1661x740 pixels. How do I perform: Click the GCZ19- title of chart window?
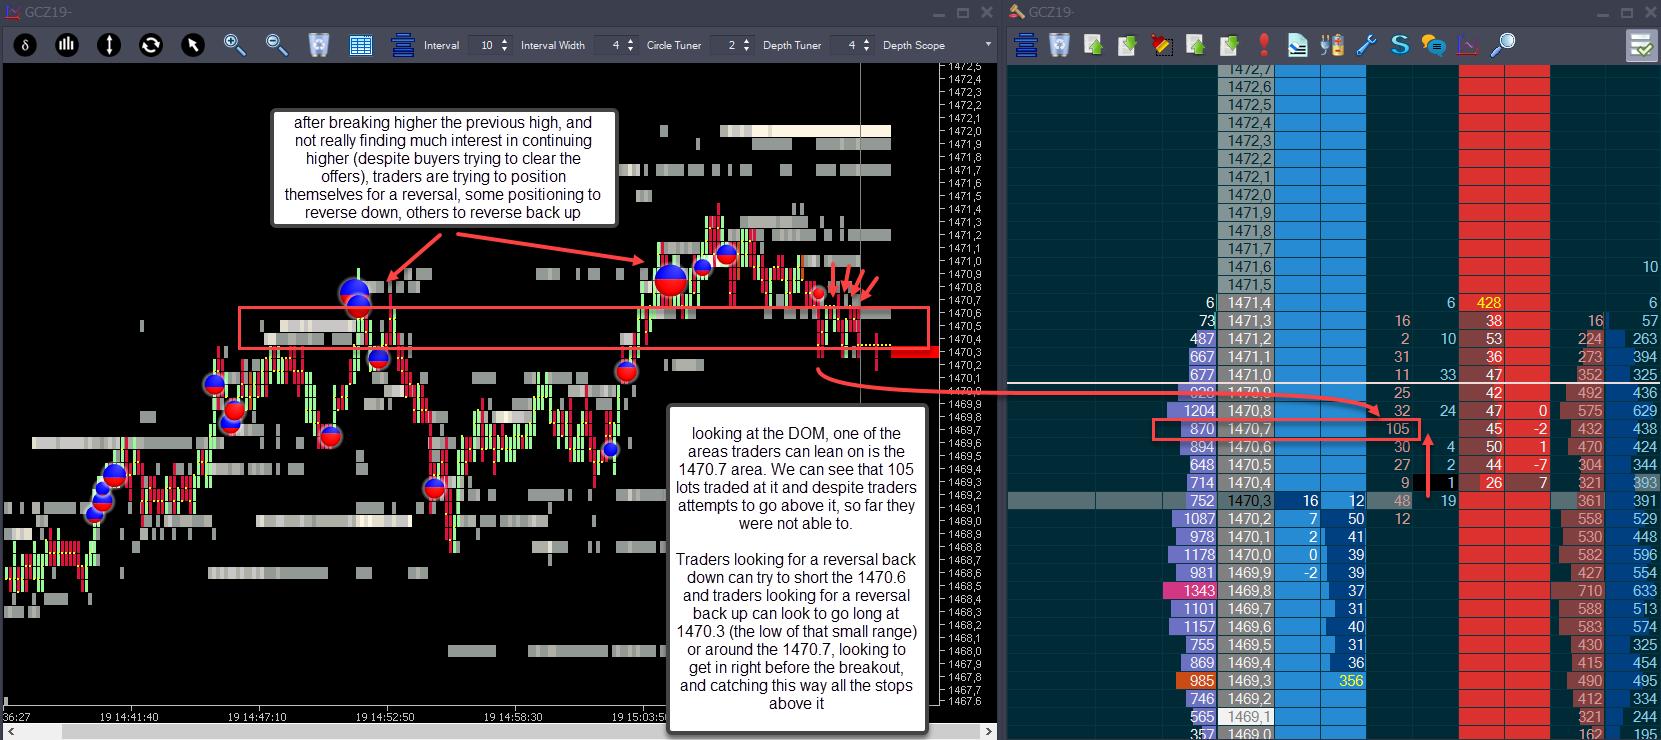48,12
